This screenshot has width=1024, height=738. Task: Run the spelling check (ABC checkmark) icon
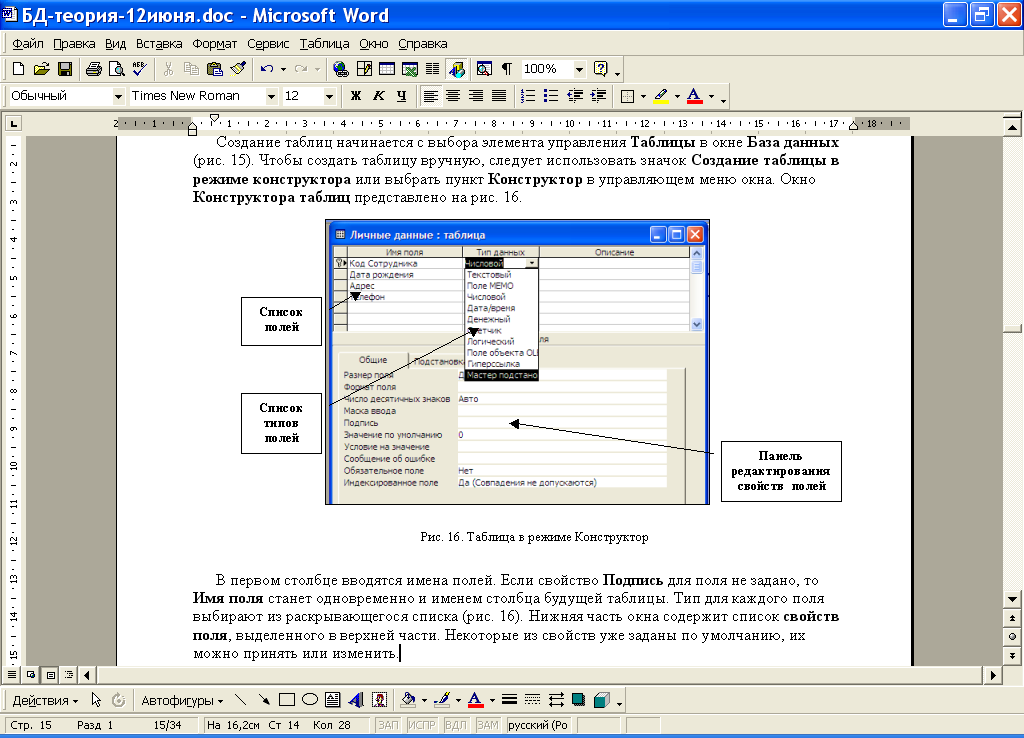139,69
